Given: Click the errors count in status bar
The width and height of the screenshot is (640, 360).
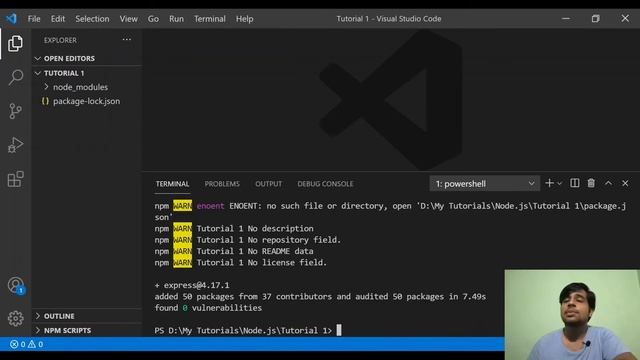Looking at the screenshot, I should [18, 344].
